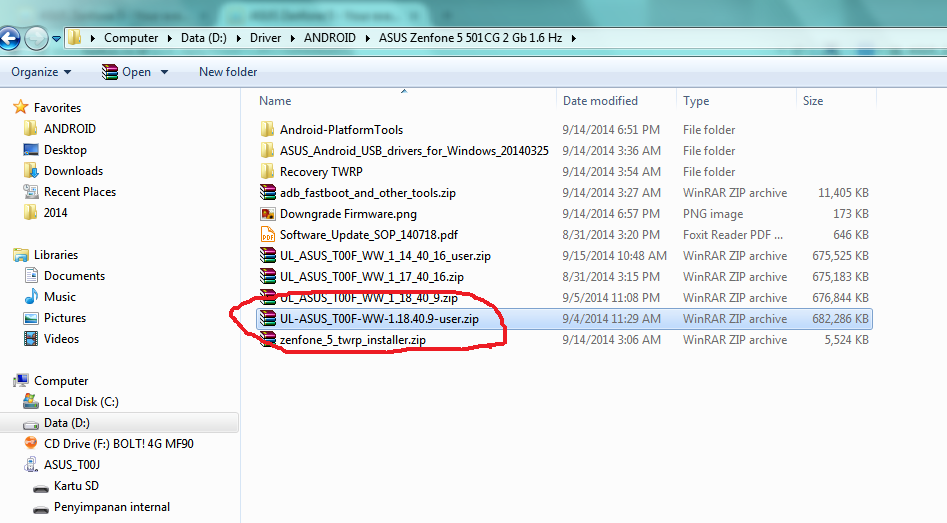Select Local Disk (C:) drive
This screenshot has width=947, height=523.
click(x=81, y=402)
